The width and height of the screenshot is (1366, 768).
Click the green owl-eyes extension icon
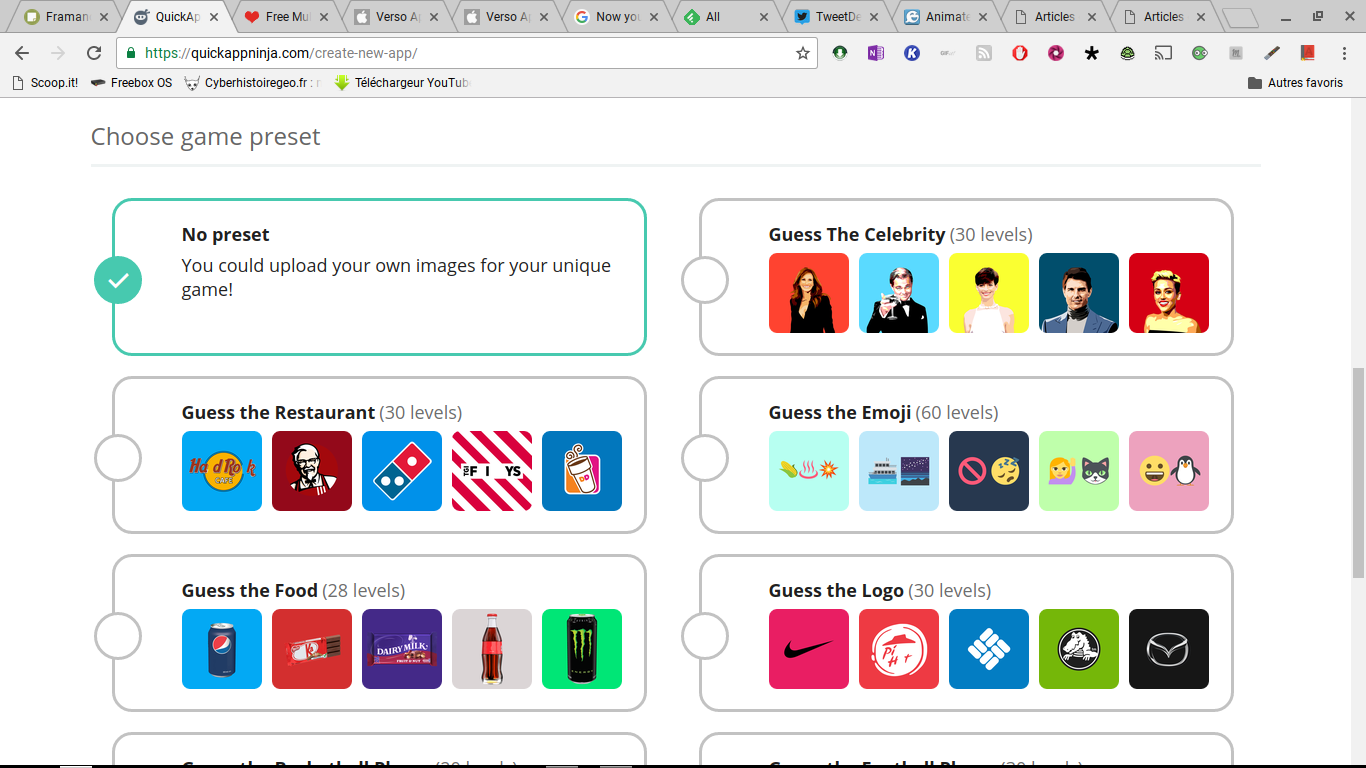1200,53
